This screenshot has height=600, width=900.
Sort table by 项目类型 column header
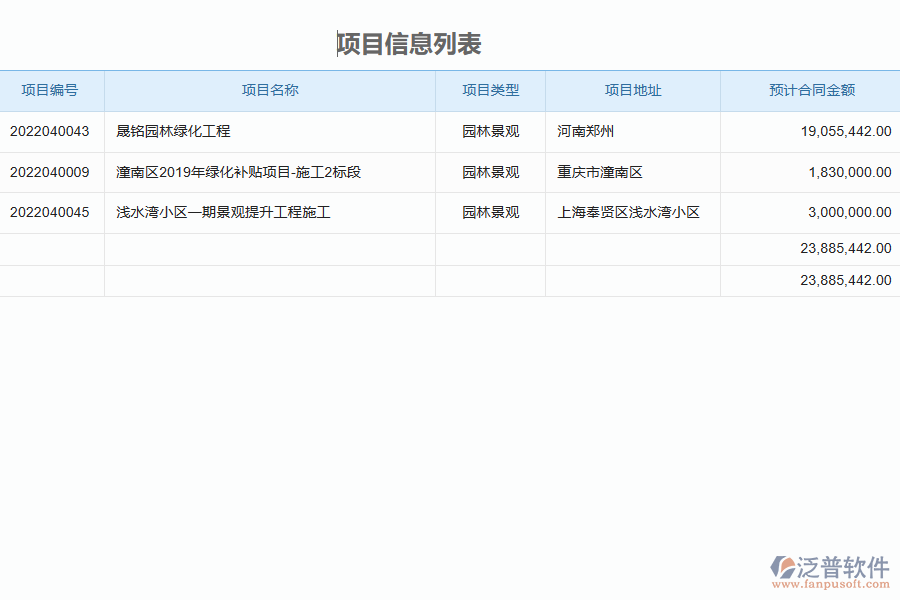[489, 90]
